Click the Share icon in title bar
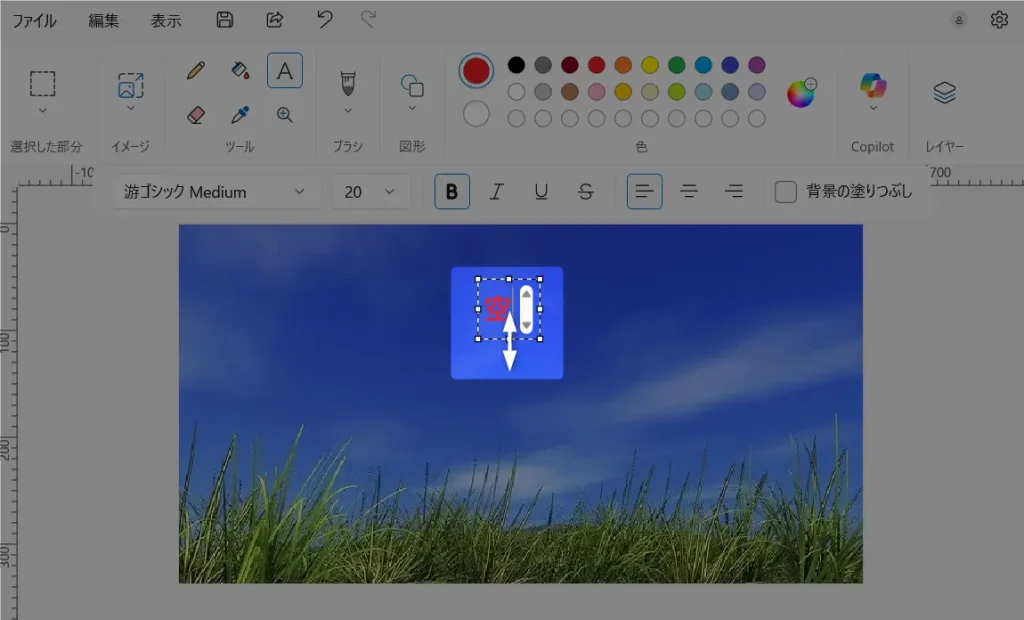The height and width of the screenshot is (620, 1024). point(274,20)
